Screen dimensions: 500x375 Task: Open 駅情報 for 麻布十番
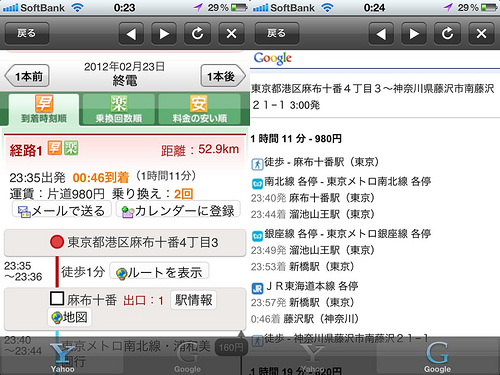193,300
